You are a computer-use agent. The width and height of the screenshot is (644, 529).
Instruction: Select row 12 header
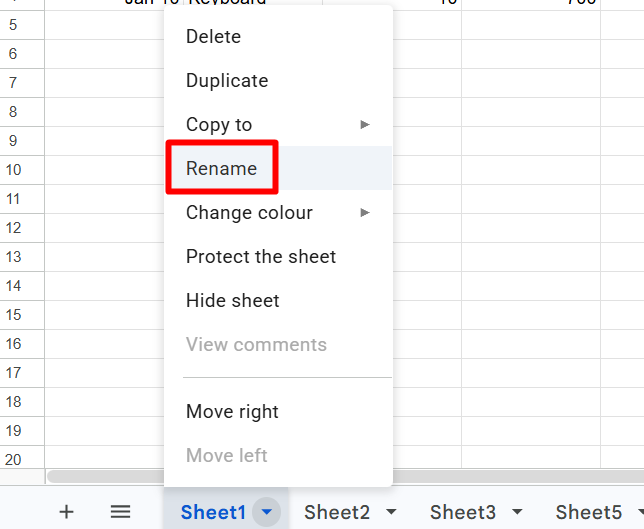(22, 228)
